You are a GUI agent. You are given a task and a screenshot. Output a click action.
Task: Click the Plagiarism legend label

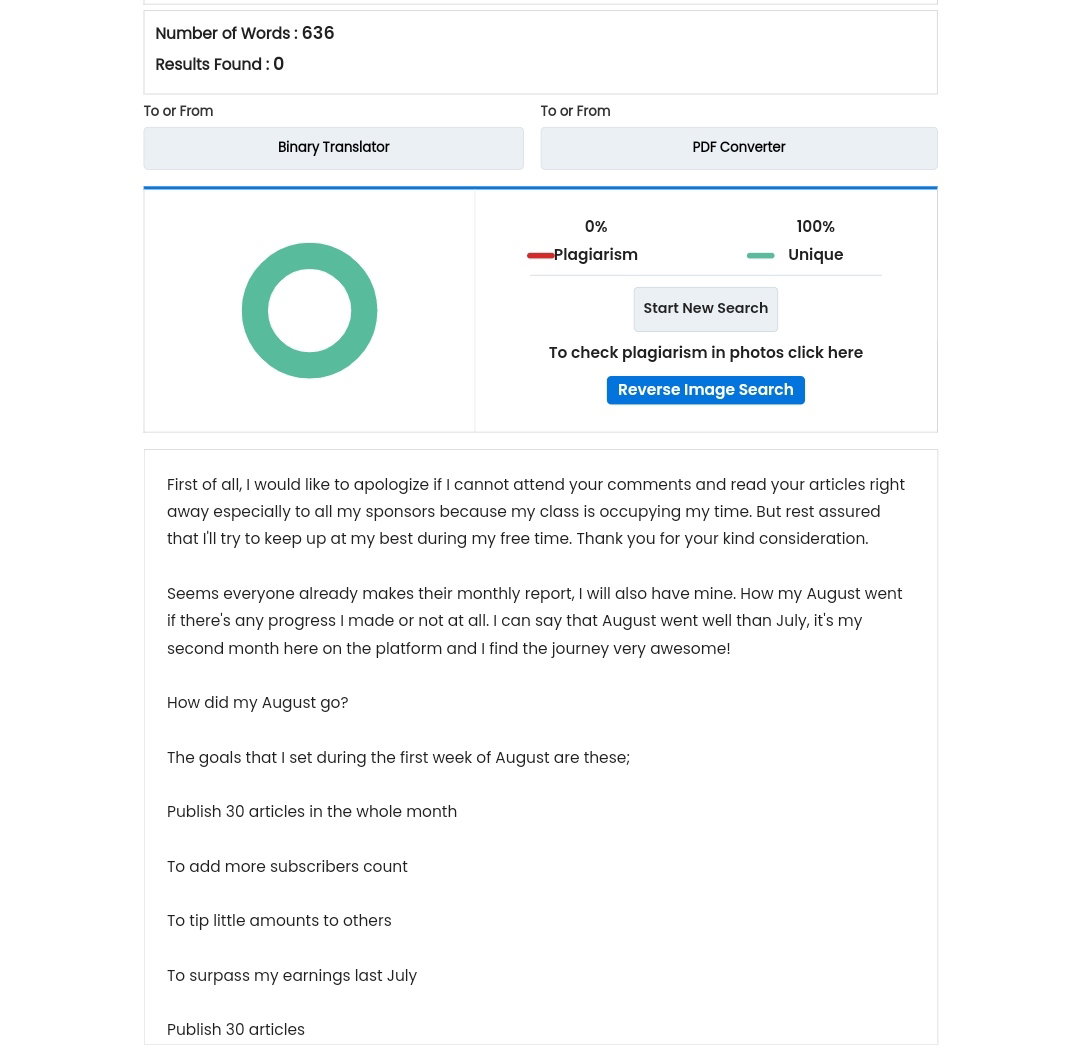(x=596, y=255)
